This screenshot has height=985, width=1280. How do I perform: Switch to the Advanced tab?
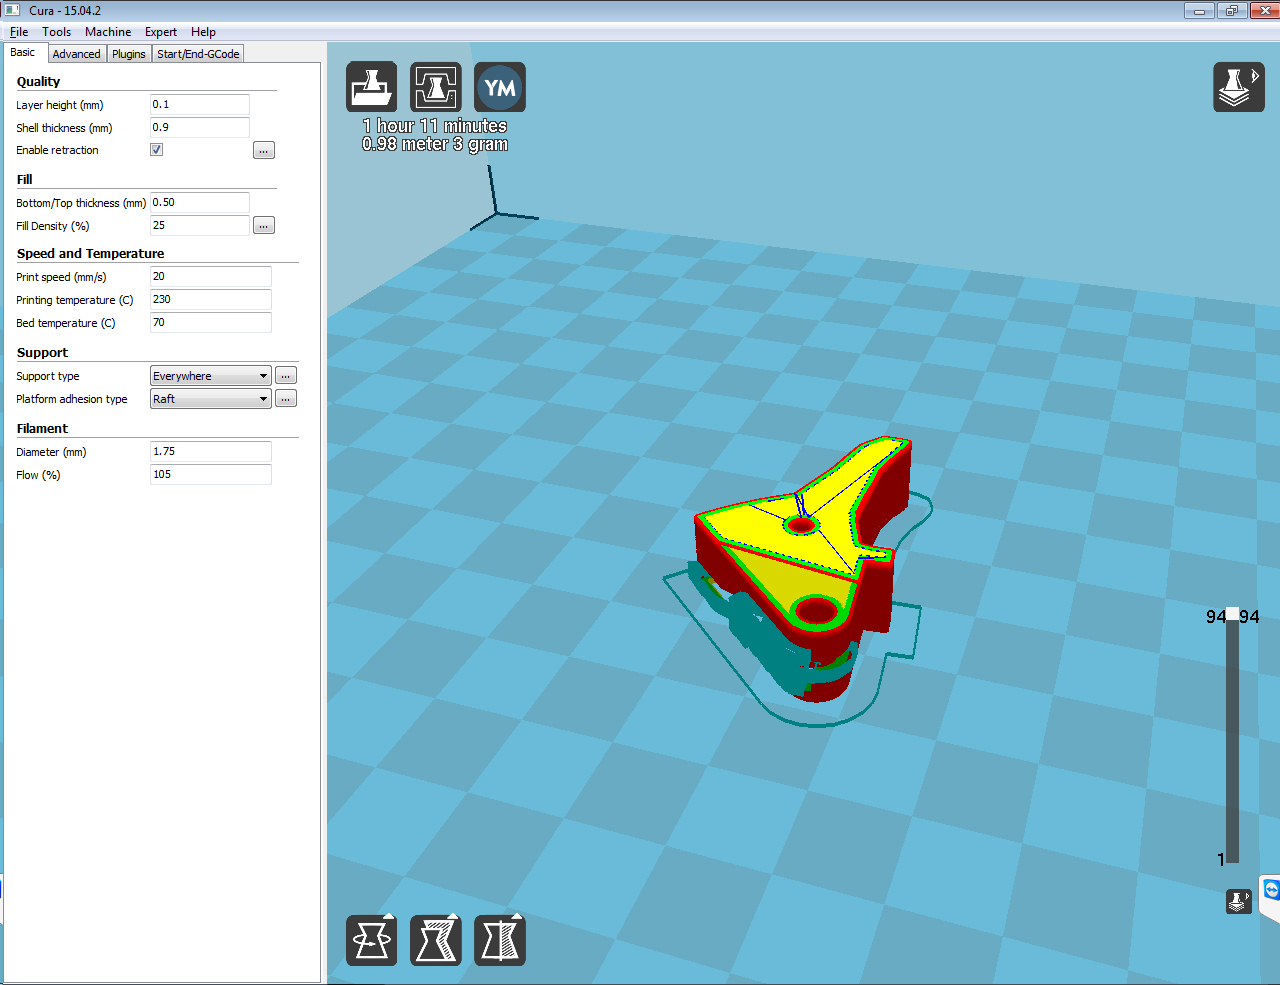tap(77, 54)
